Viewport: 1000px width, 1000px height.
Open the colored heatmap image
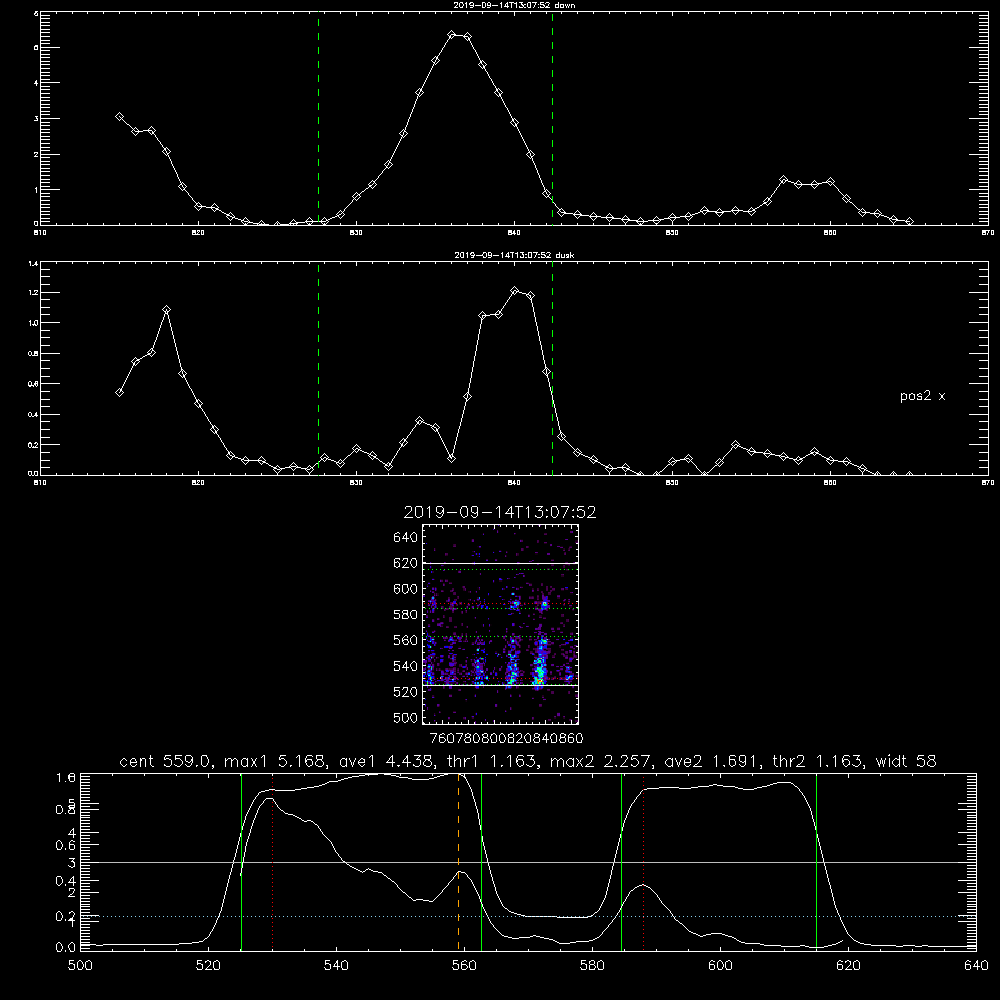click(x=501, y=624)
